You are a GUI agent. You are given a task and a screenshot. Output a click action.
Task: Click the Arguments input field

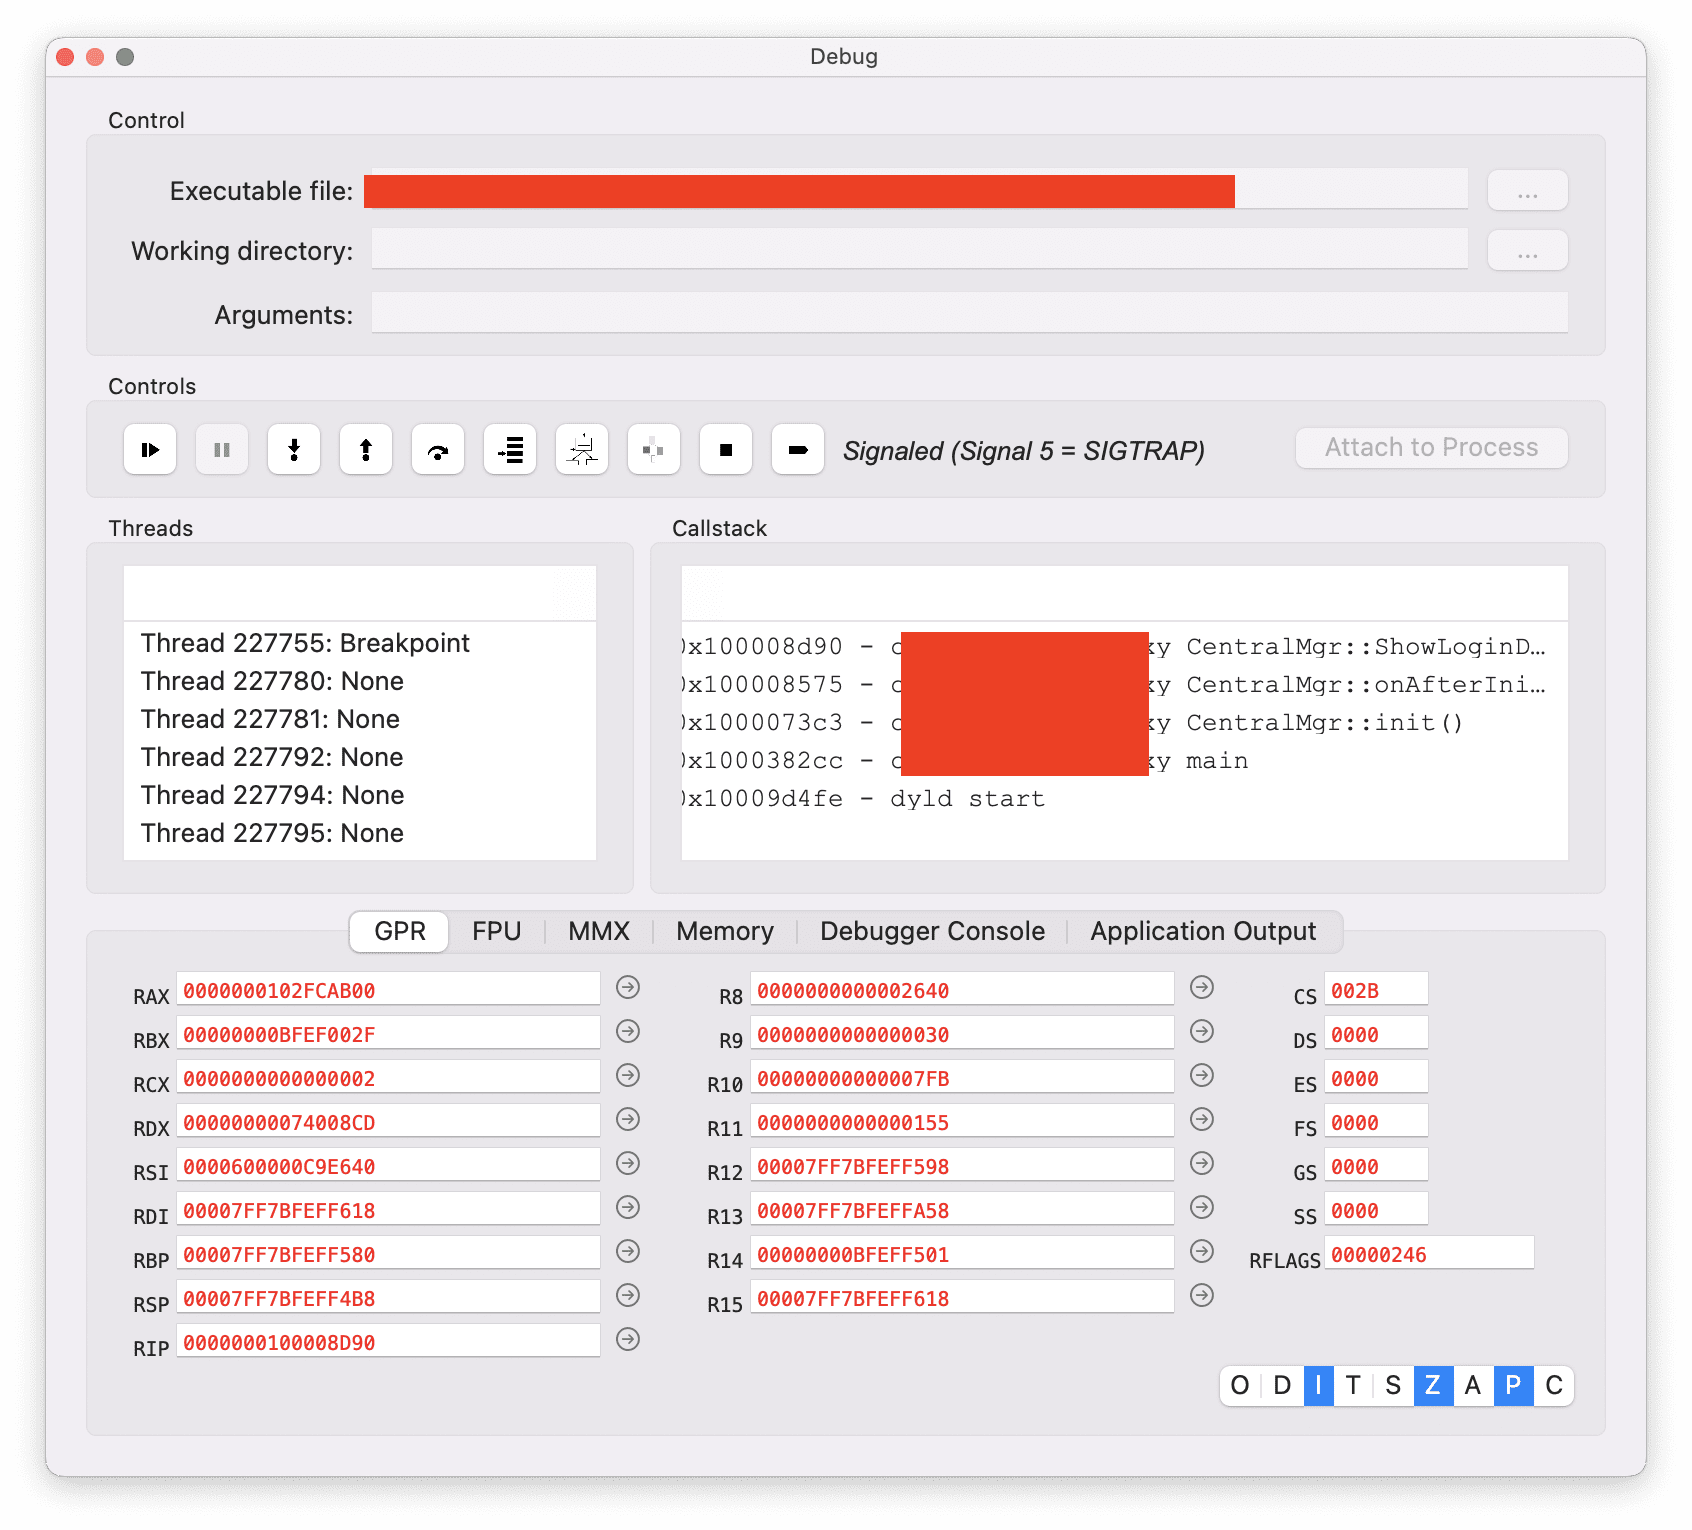point(969,313)
